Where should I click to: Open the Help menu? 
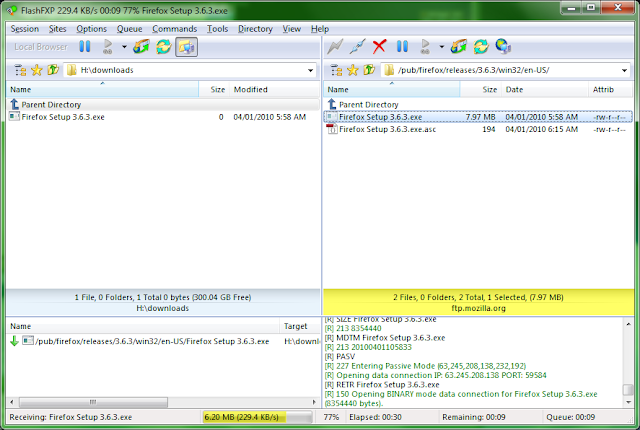point(320,29)
